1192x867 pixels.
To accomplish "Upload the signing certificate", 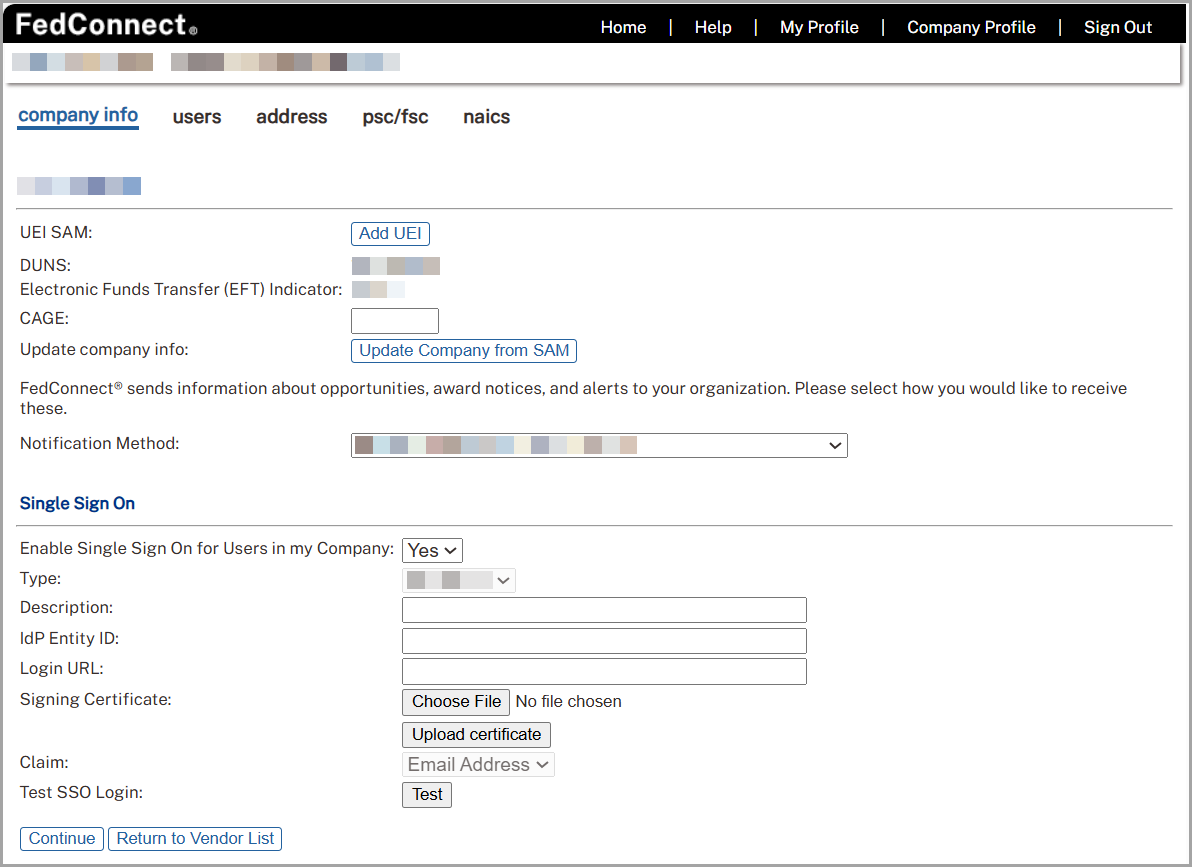I will (476, 734).
